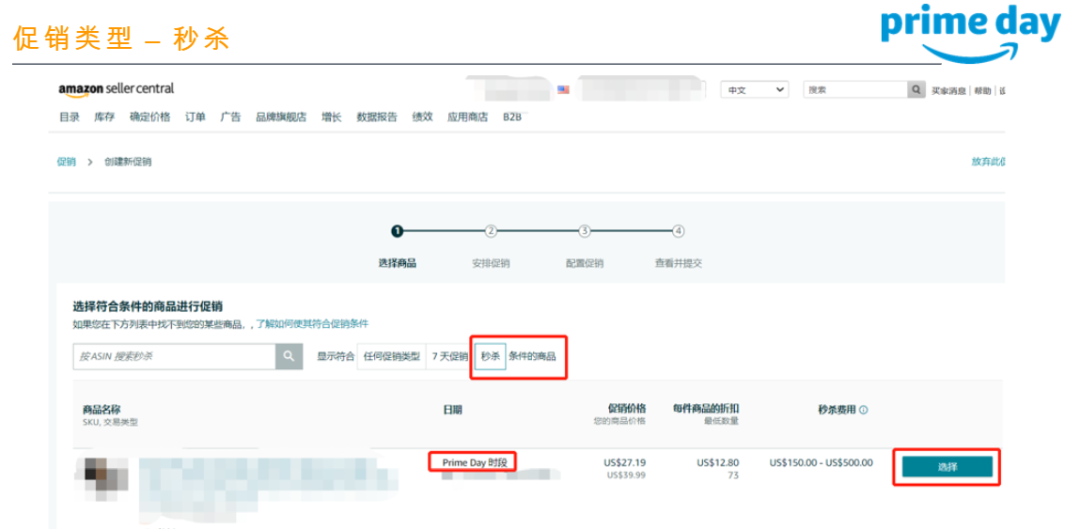
Task: Click the minimum quantity 73 value
Action: click(733, 475)
